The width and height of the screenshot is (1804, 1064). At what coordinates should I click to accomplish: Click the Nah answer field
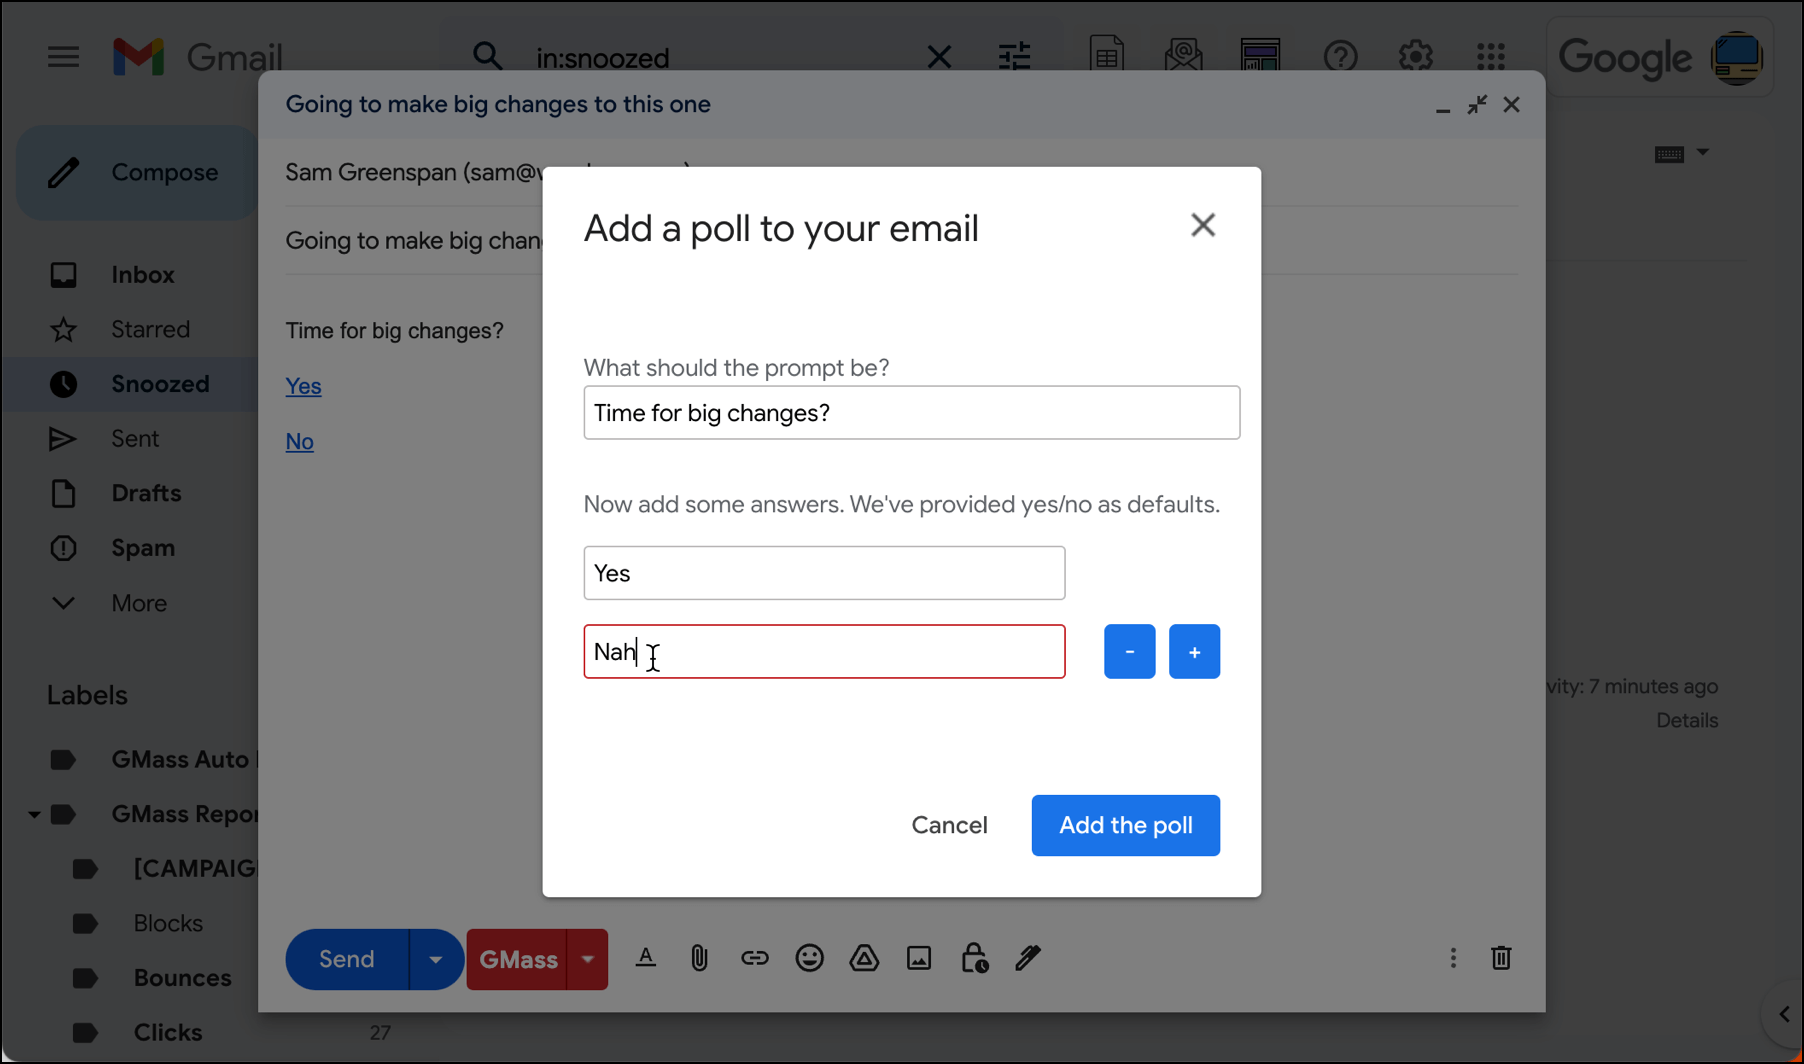(x=824, y=652)
